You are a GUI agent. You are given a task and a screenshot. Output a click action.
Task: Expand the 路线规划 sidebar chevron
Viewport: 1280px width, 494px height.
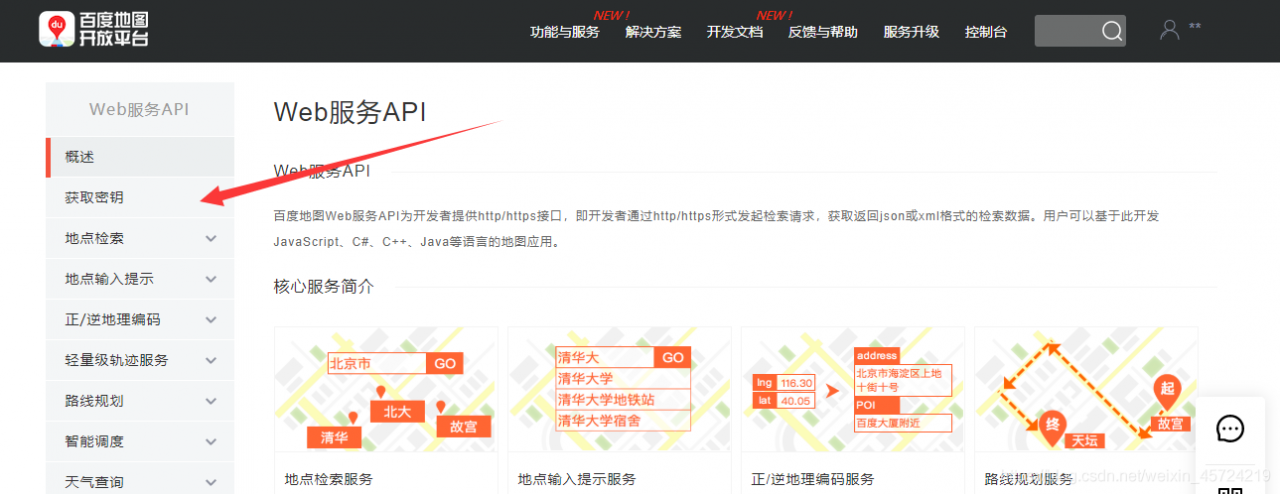[x=211, y=401]
